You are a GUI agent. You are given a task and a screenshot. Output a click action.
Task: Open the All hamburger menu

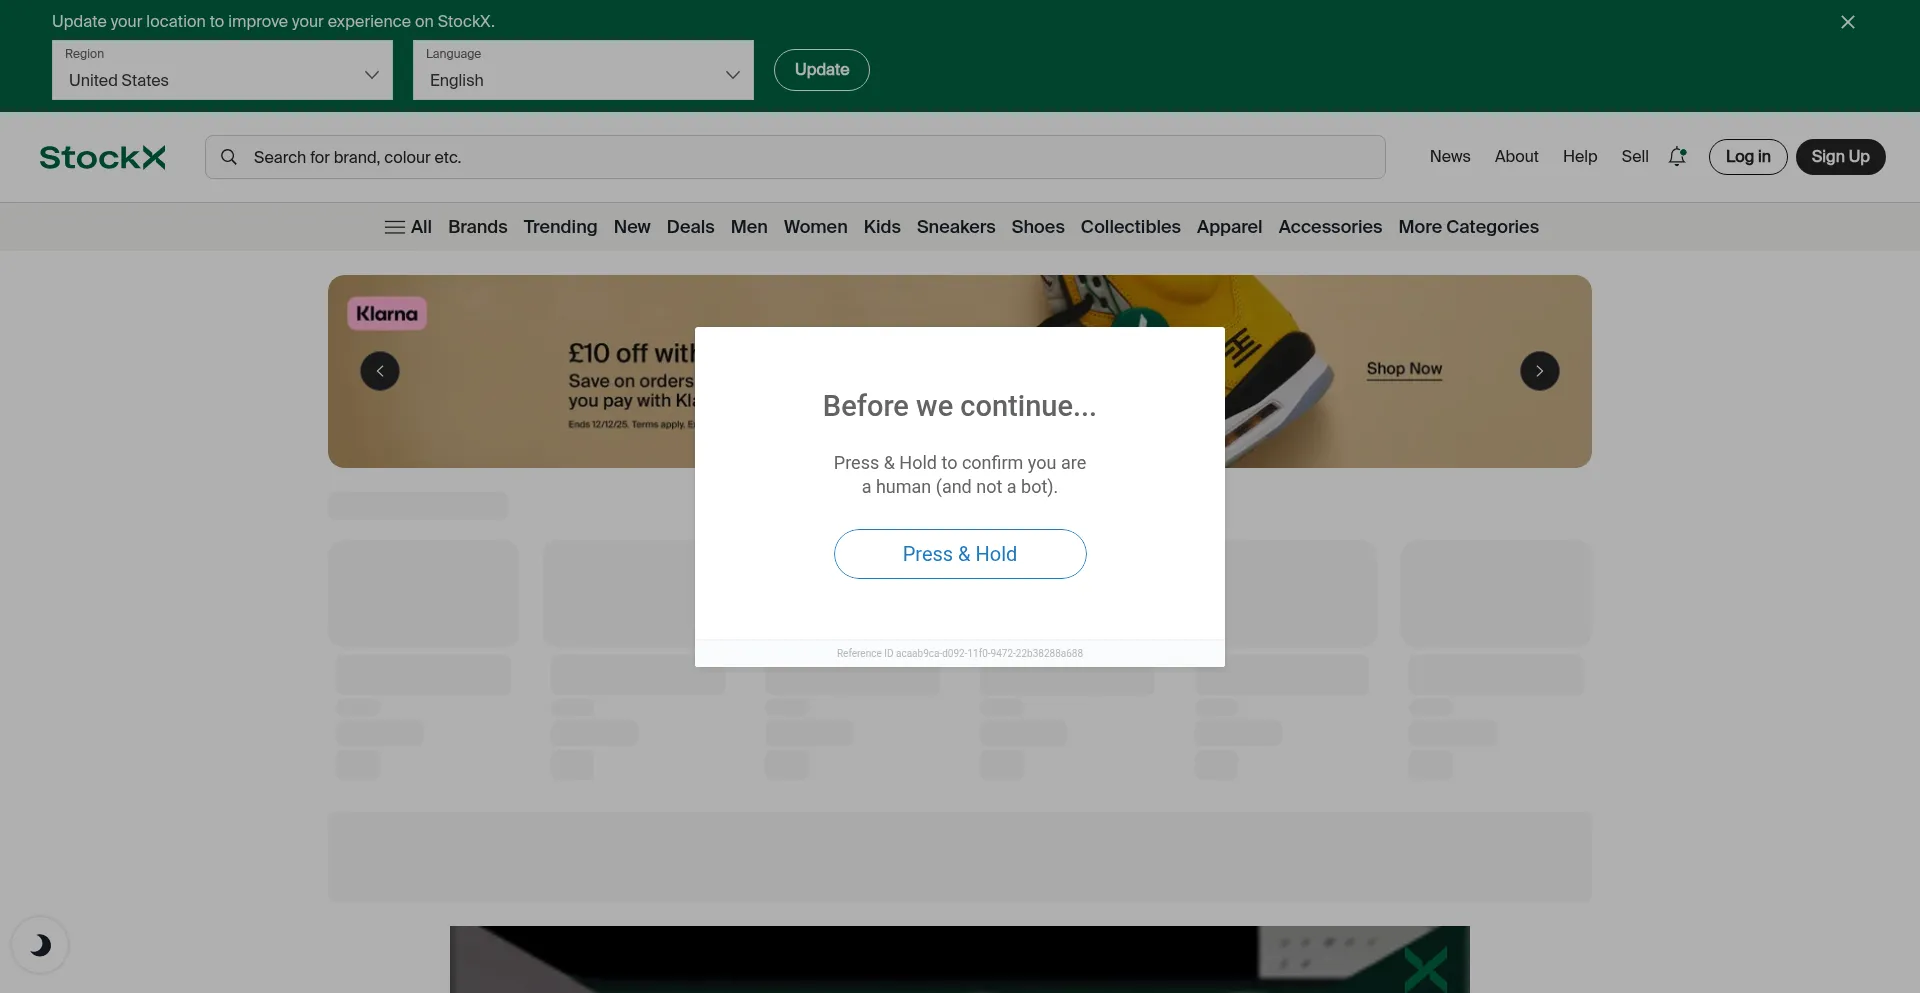(408, 227)
